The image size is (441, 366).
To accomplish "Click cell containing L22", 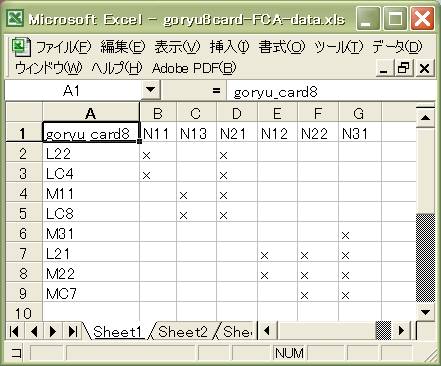I will (x=91, y=153).
